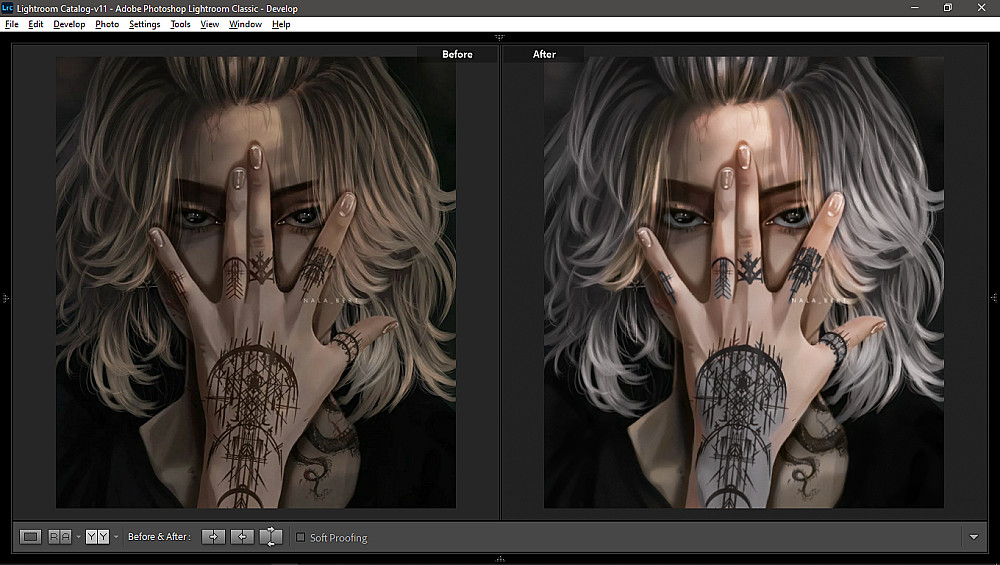Click the After label
The image size is (1000, 565).
tap(544, 54)
